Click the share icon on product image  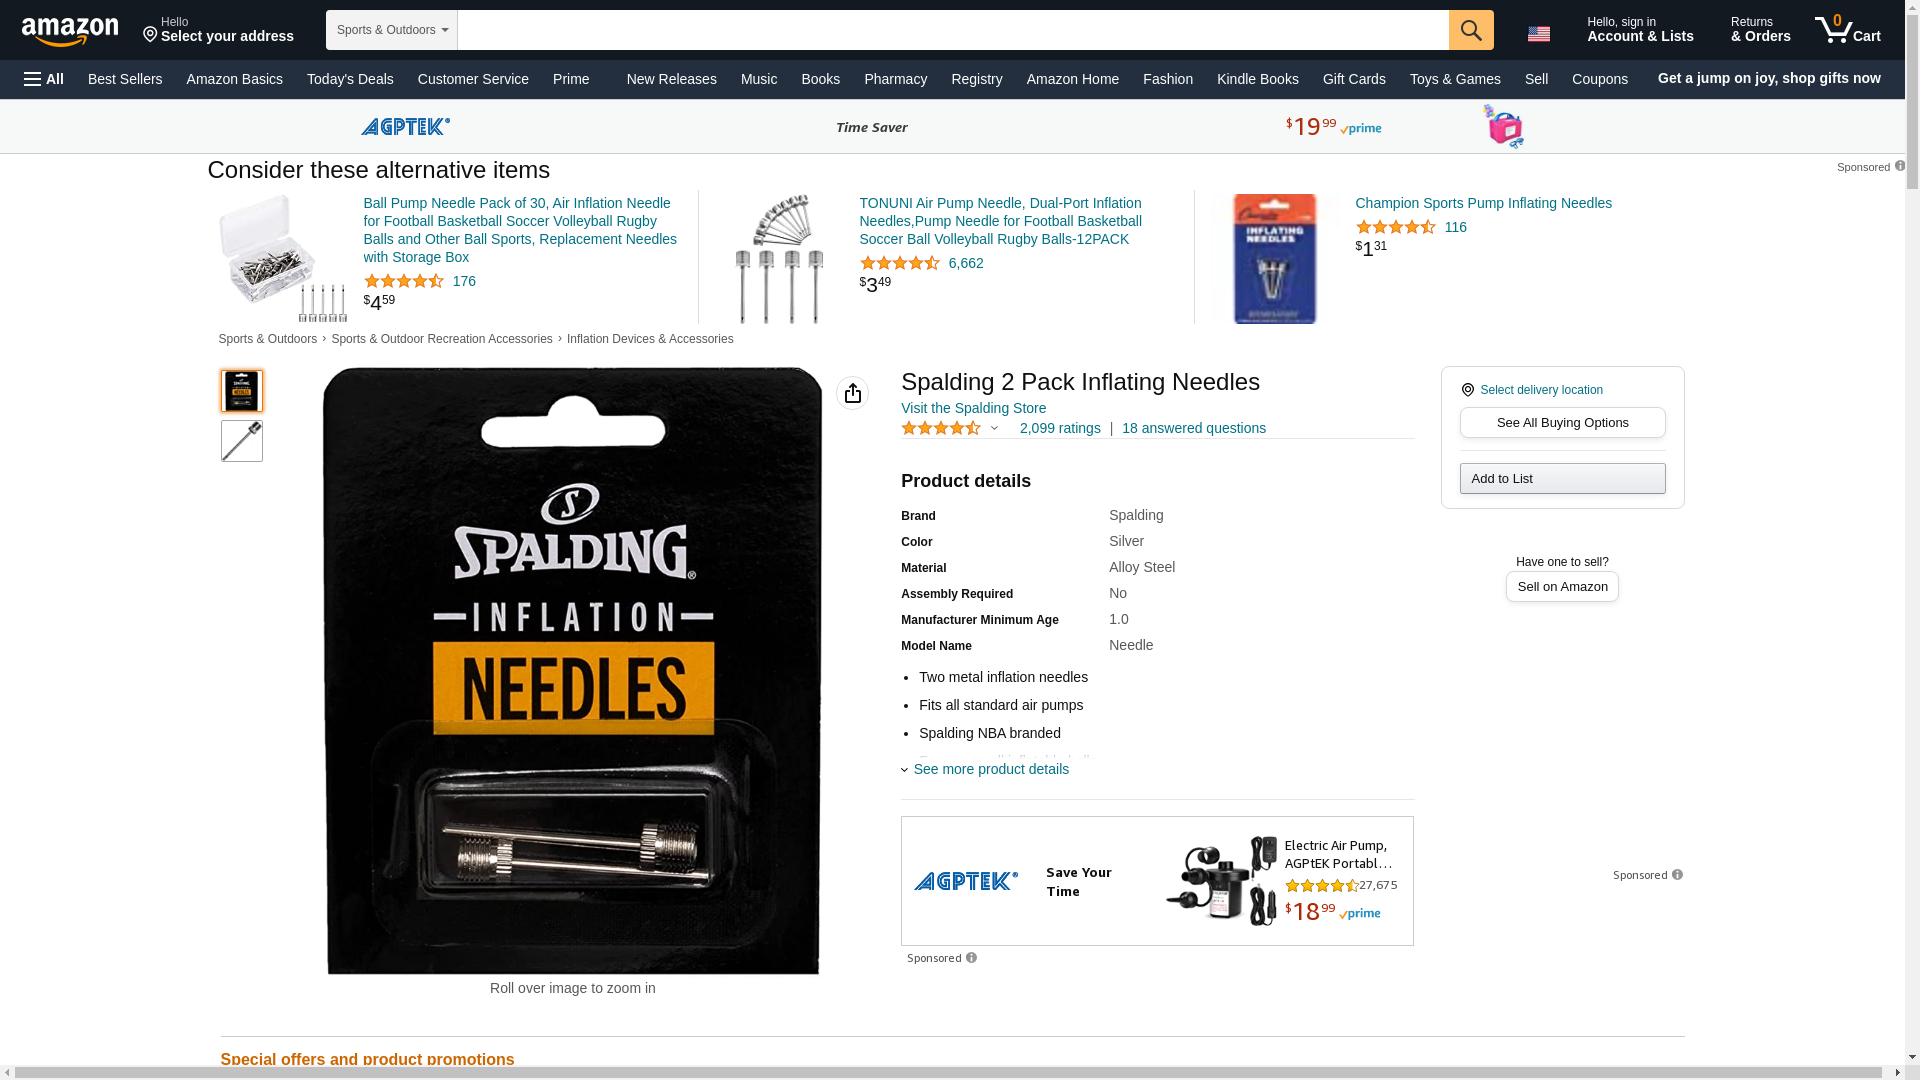(853, 393)
